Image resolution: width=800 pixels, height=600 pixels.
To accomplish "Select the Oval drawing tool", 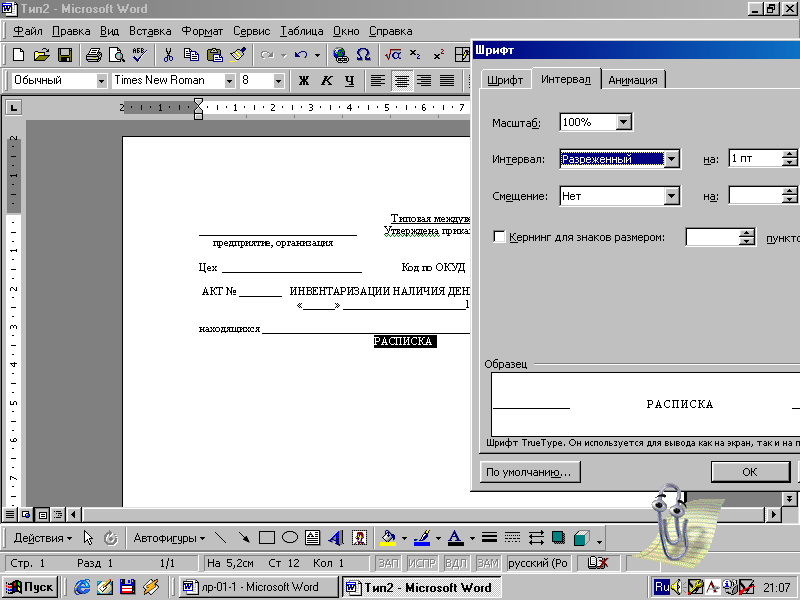I will [290, 538].
